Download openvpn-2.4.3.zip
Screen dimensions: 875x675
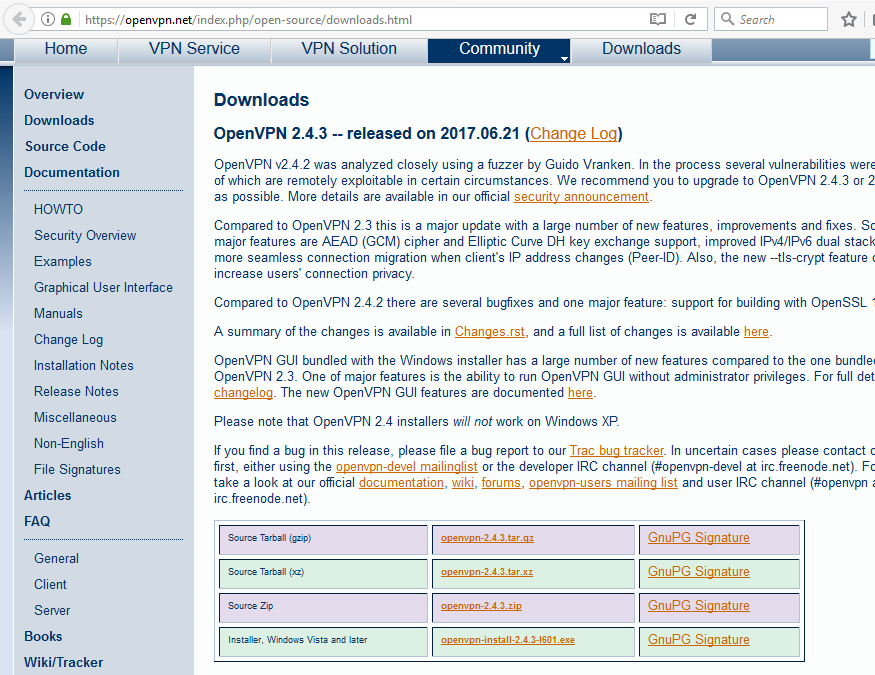481,606
